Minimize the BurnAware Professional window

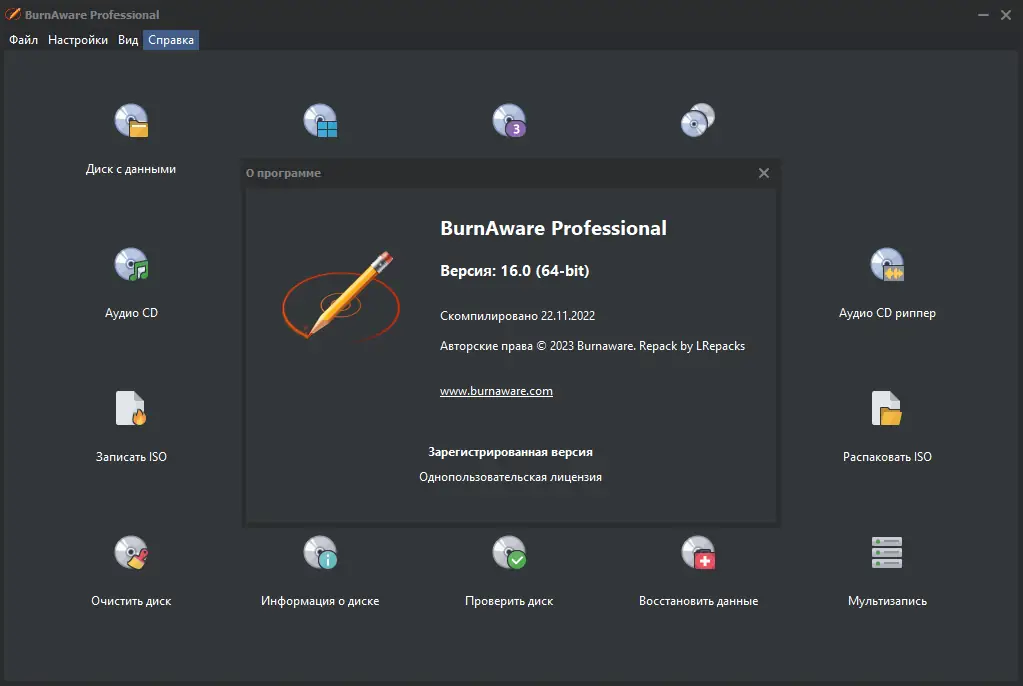point(983,14)
